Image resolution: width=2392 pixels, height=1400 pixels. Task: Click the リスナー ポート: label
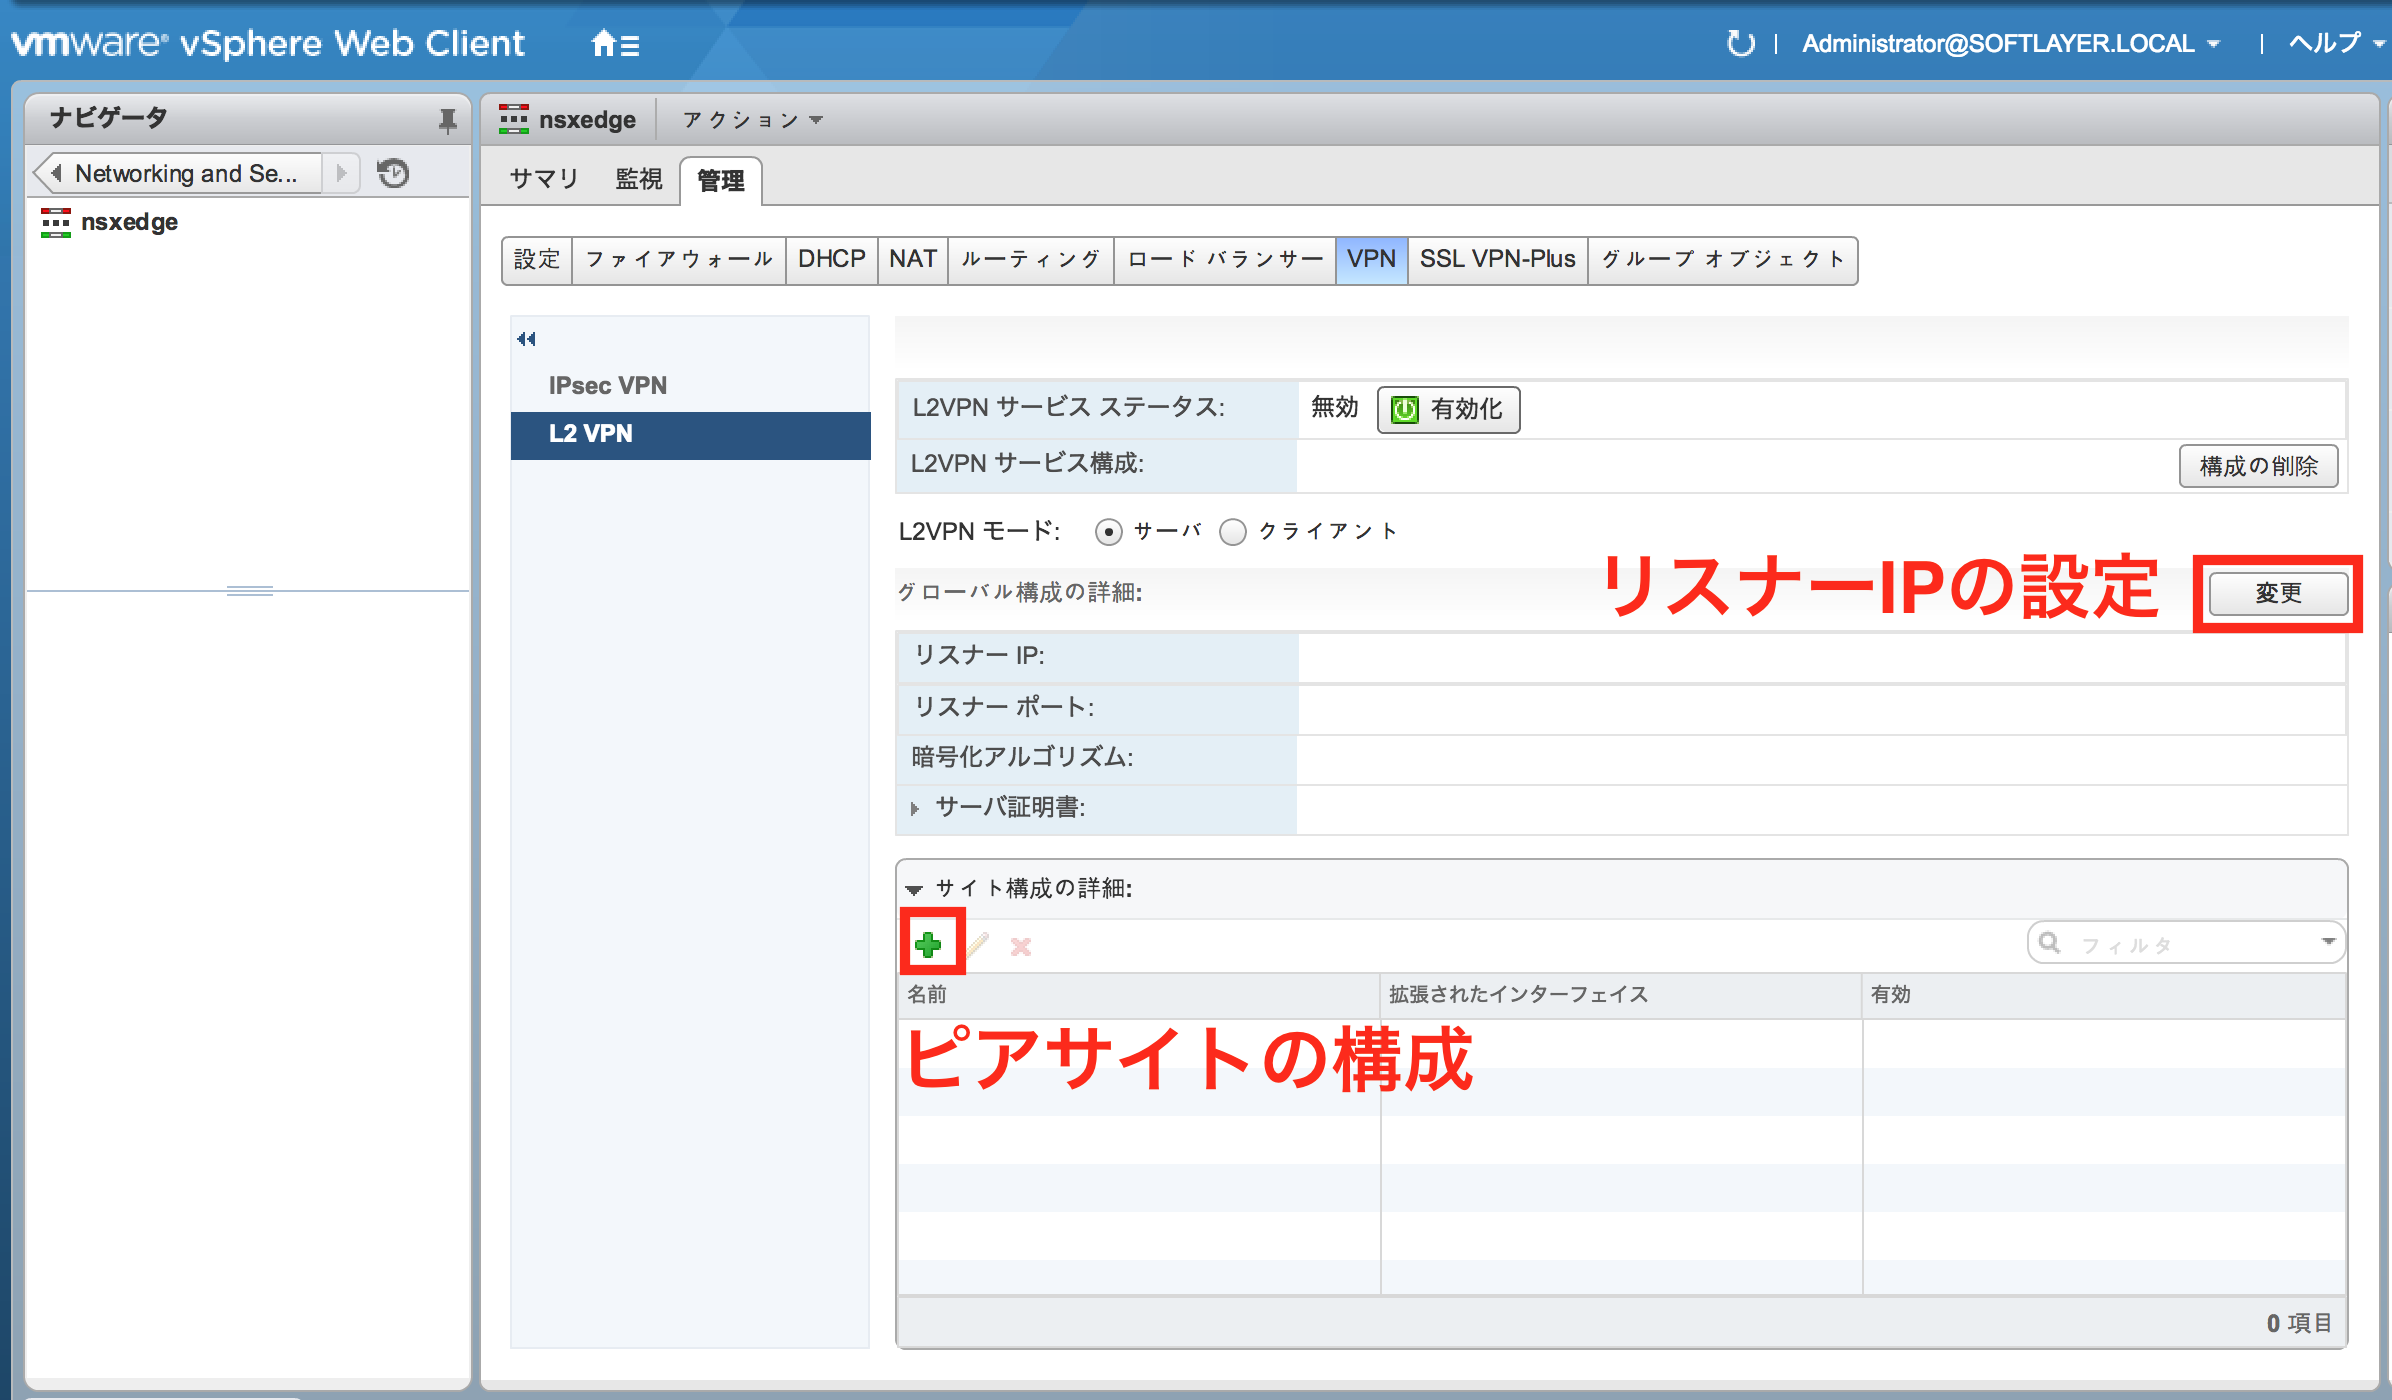[x=1004, y=708]
